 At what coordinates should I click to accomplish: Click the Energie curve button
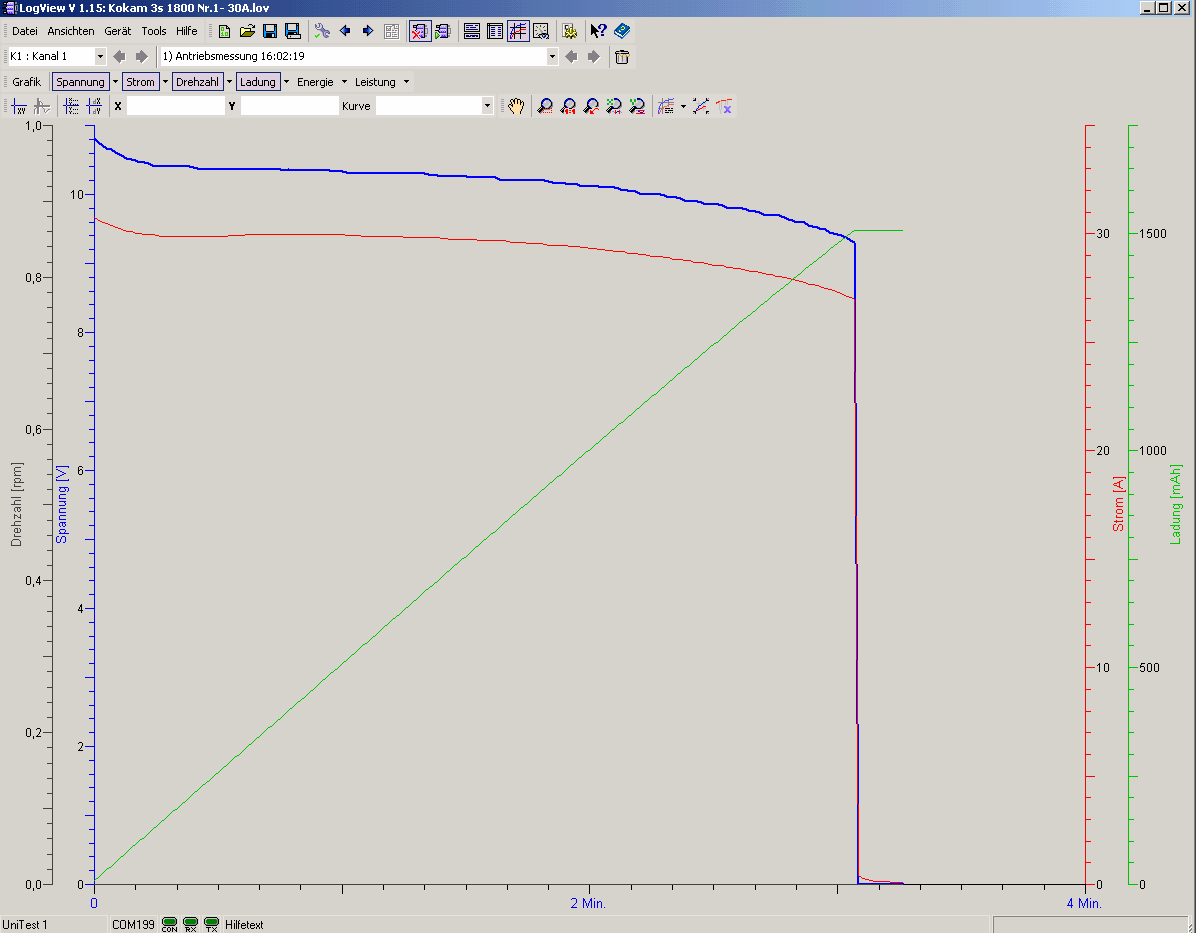point(315,82)
